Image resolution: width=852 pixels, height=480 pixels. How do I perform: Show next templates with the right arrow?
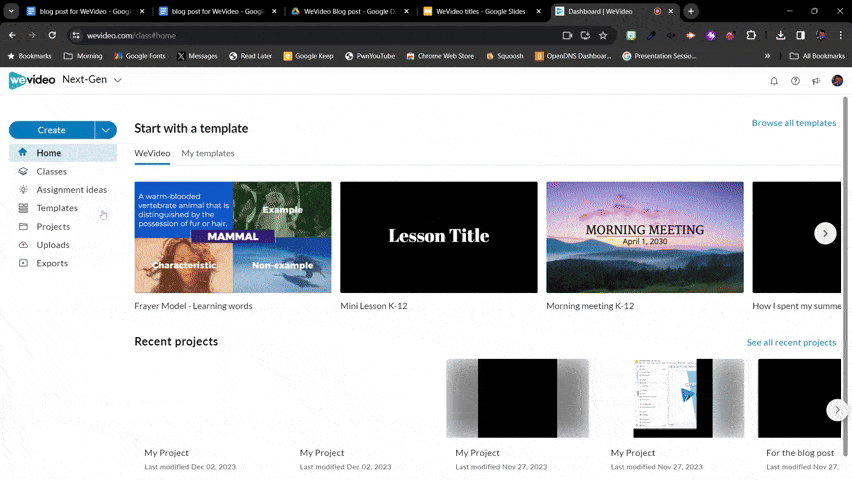(825, 233)
